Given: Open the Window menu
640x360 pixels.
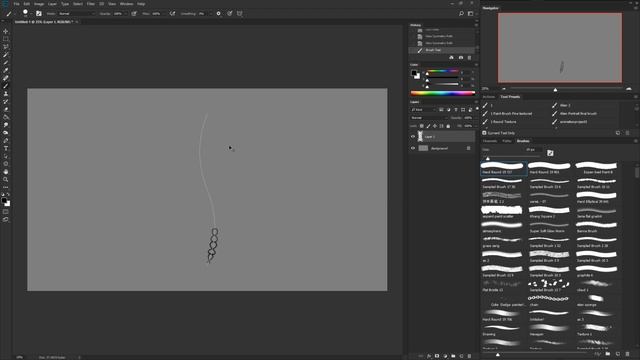Looking at the screenshot, I should tap(127, 4).
